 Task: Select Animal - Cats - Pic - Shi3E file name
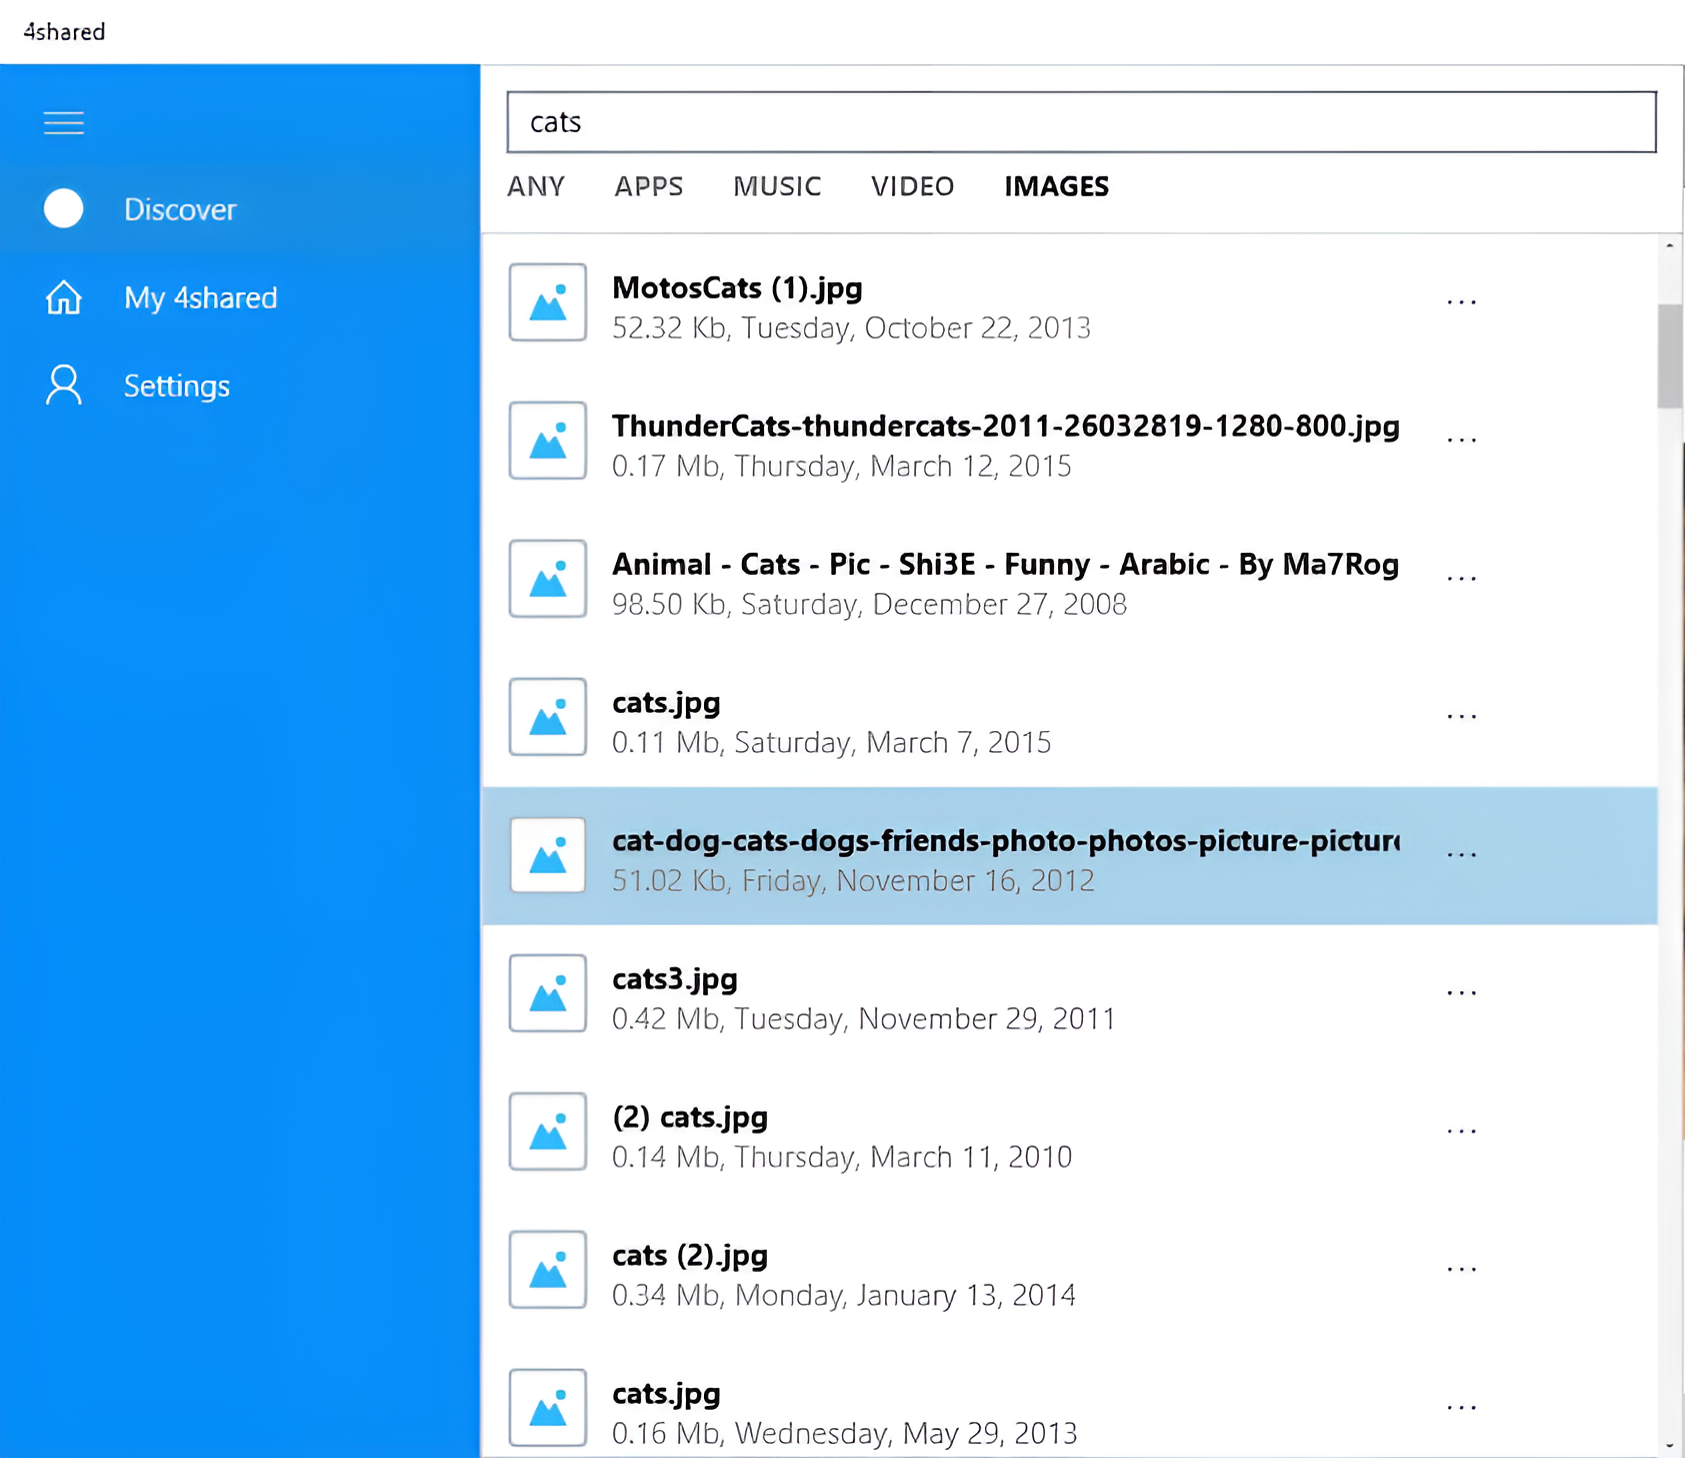tap(1006, 564)
